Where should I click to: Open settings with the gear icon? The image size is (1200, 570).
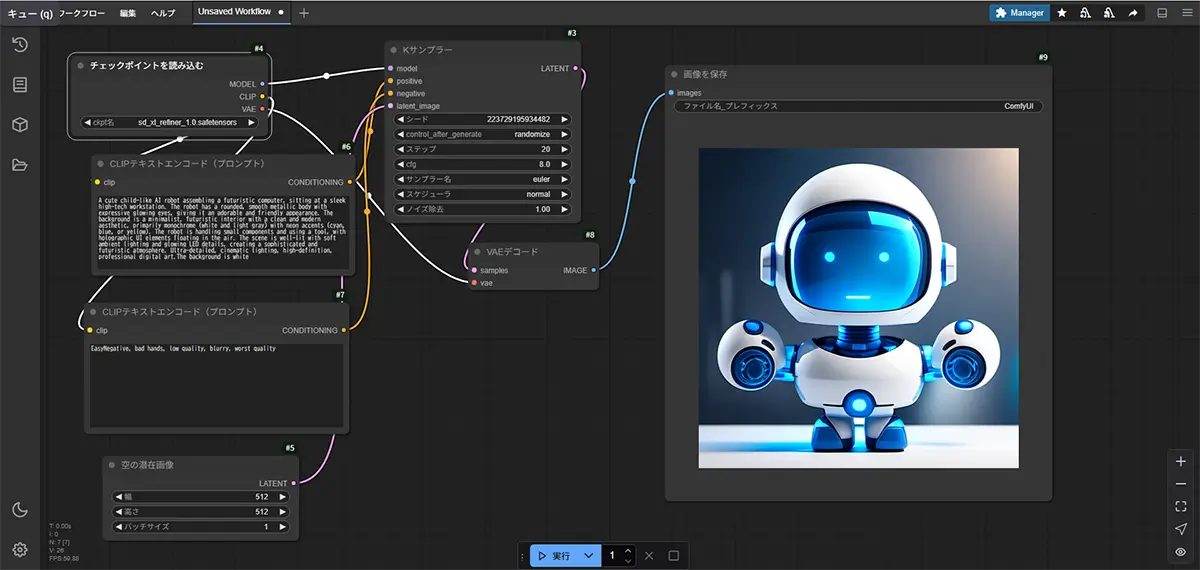click(19, 549)
